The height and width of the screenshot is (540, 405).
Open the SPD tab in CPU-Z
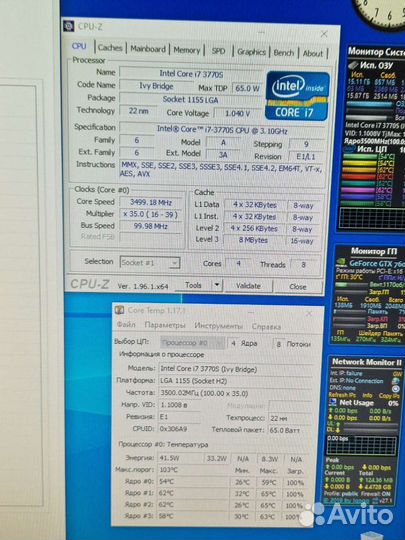pyautogui.click(x=218, y=51)
